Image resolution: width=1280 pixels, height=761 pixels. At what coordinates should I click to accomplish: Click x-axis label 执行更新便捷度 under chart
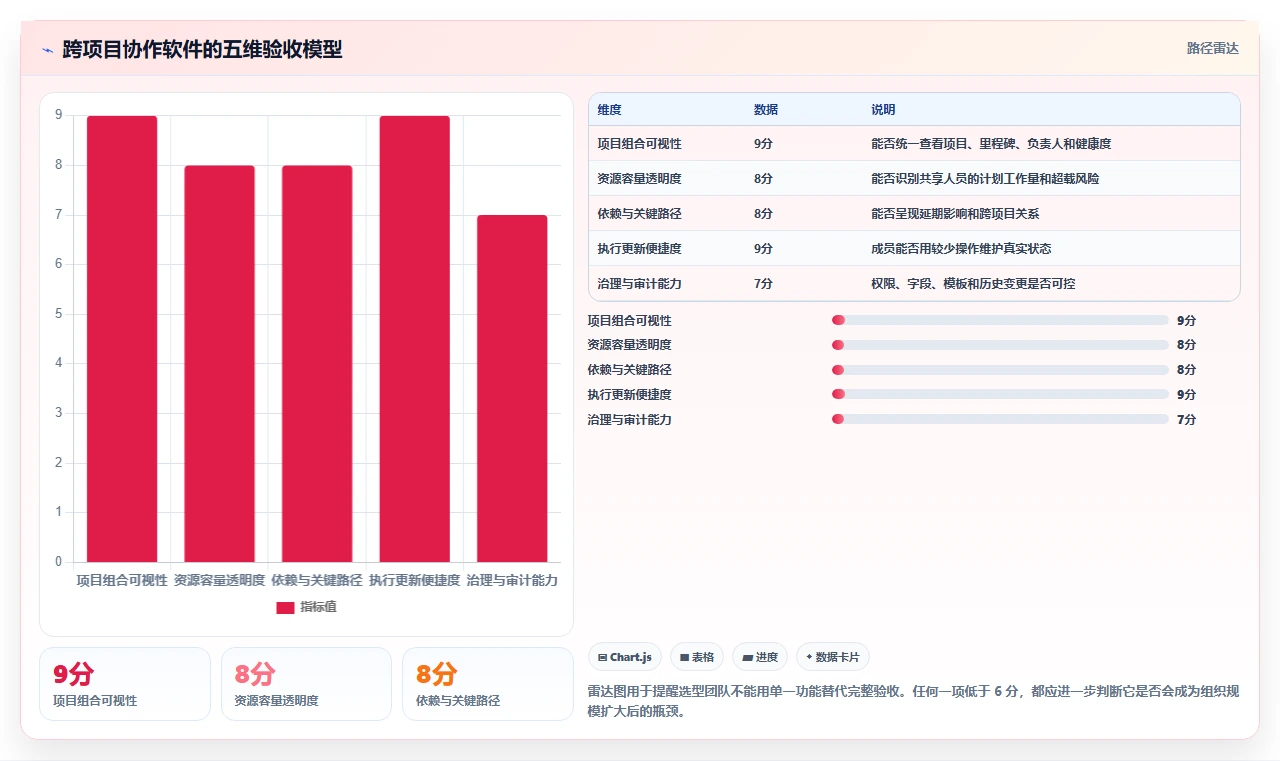point(414,580)
